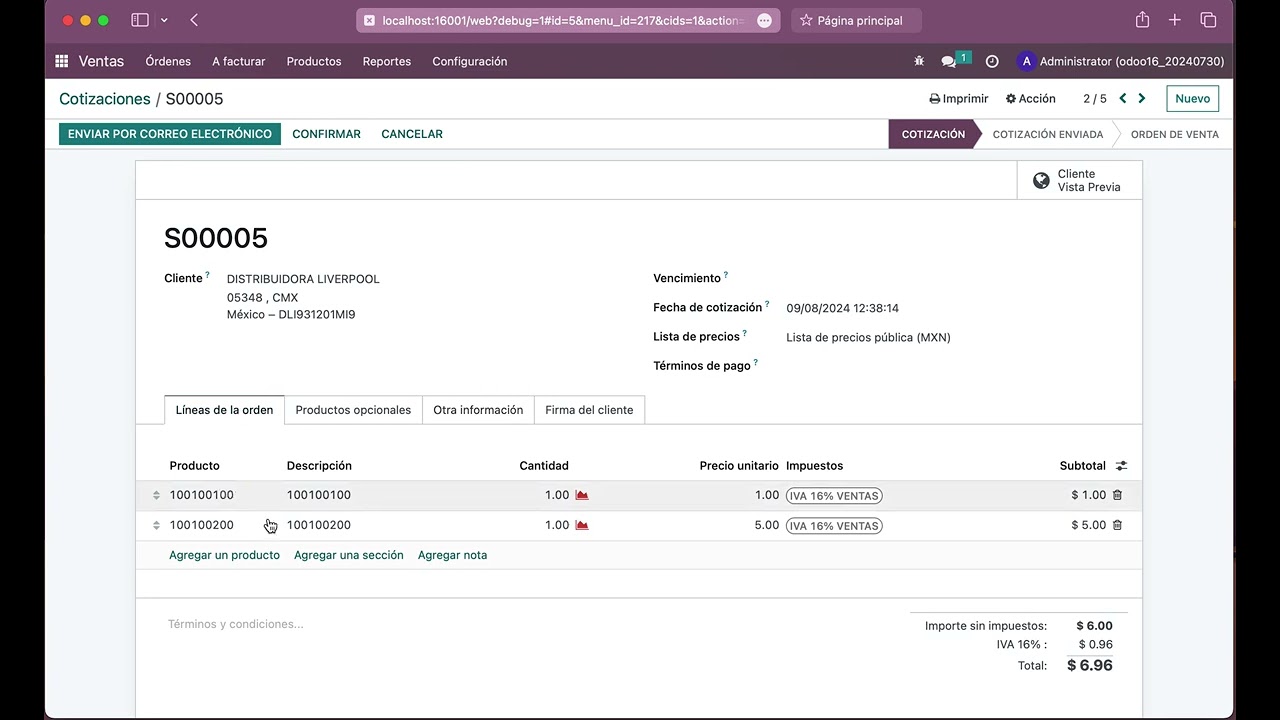Go to next record arrow
Screen dimensions: 1280x720
[x=1142, y=98]
